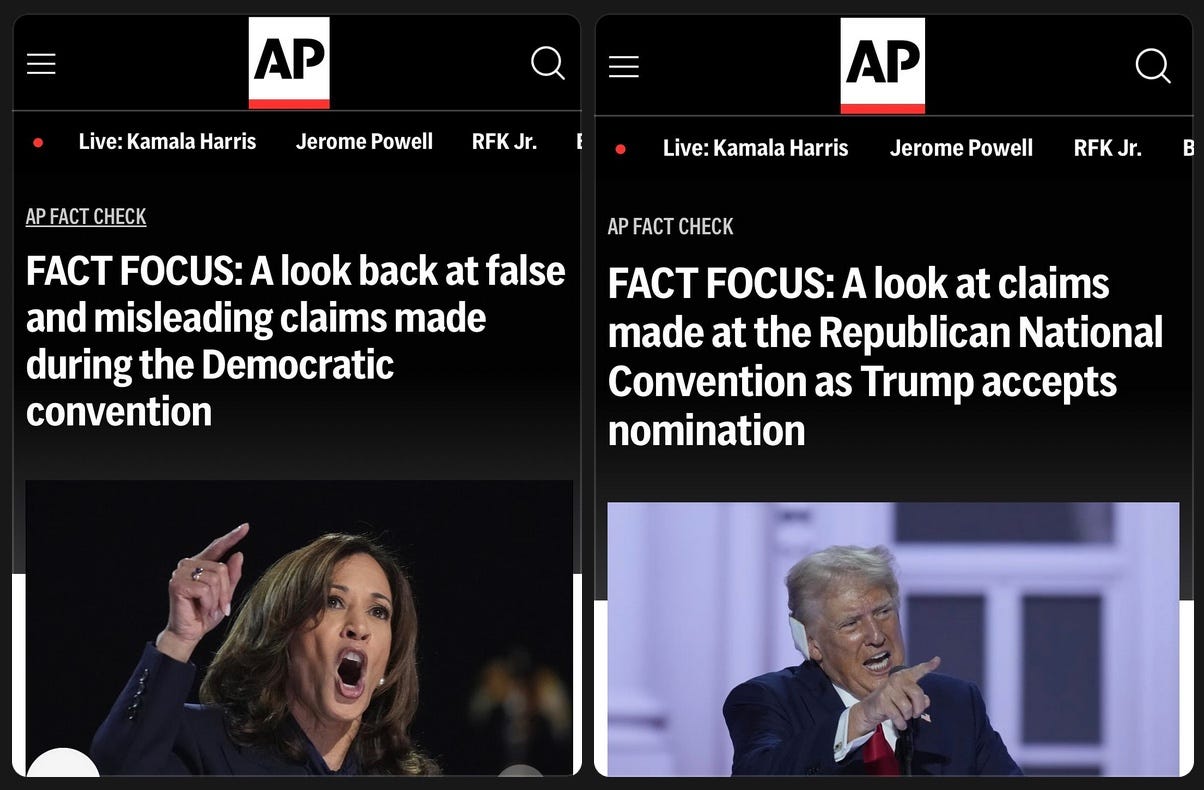Click the search magnifier in left panel
This screenshot has height=790, width=1204.
coord(548,64)
